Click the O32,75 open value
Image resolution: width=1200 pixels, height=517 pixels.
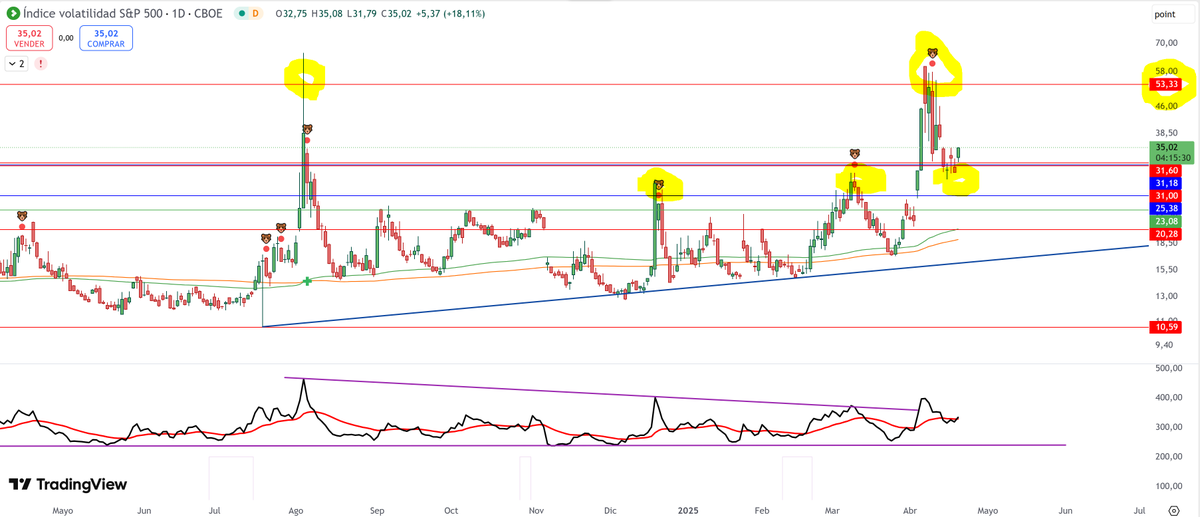pyautogui.click(x=291, y=14)
